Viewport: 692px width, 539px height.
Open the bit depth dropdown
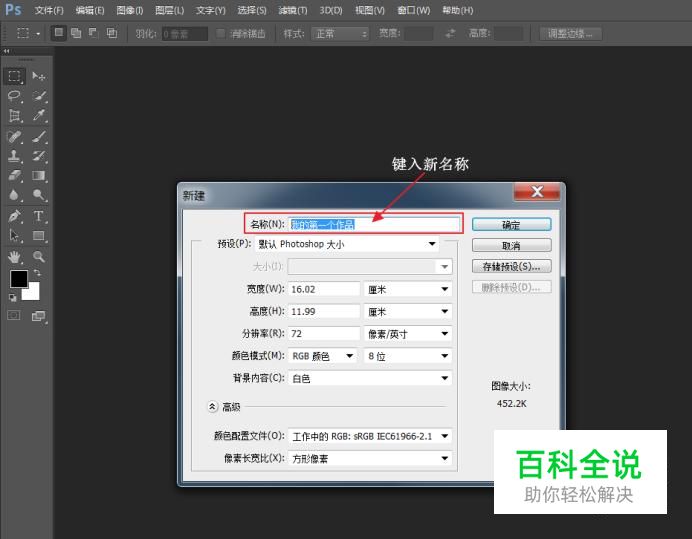(x=407, y=356)
